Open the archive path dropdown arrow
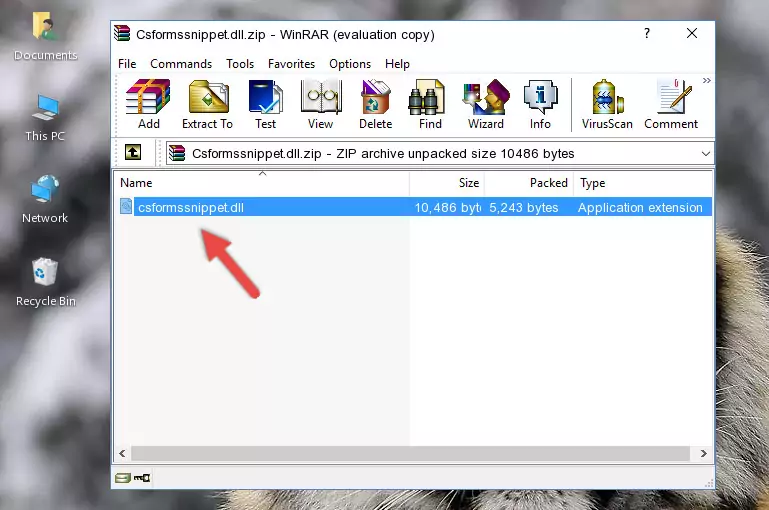 705,153
